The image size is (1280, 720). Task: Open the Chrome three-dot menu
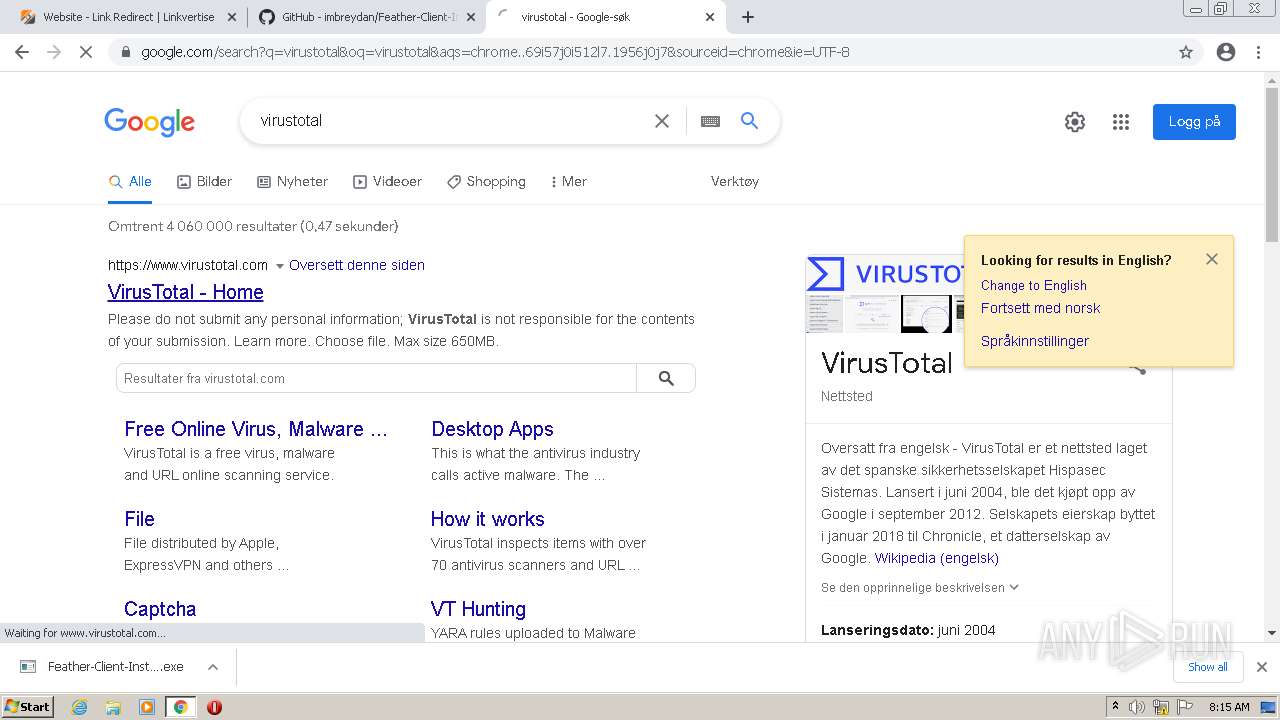coord(1258,52)
